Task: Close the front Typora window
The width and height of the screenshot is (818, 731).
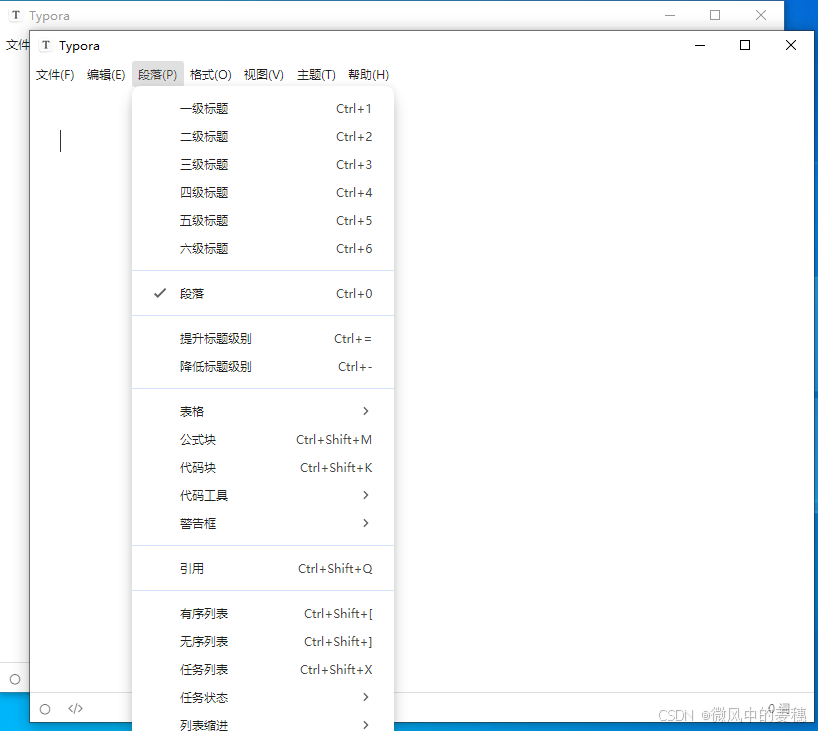Action: click(791, 45)
